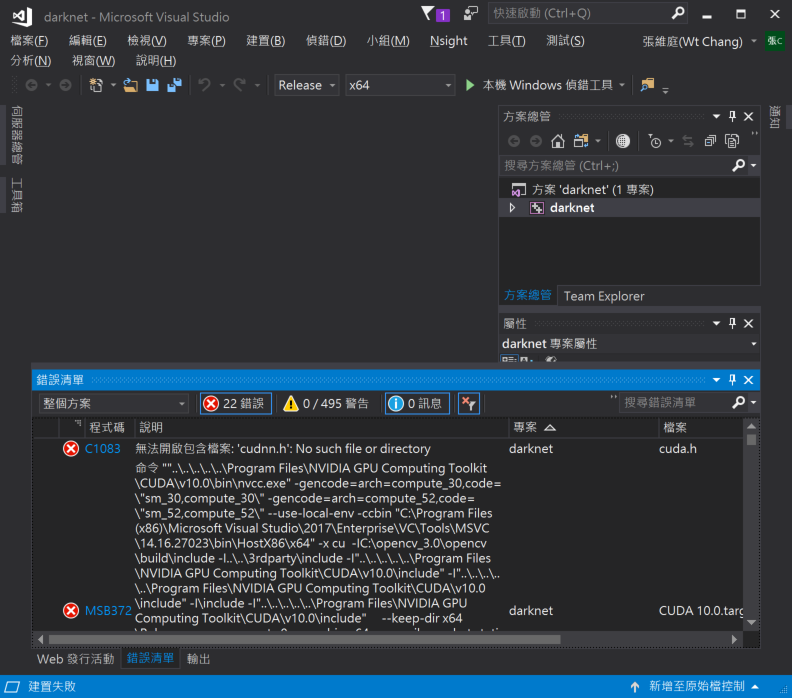Click the undo toolbar icon
This screenshot has height=698, width=792.
click(x=204, y=85)
